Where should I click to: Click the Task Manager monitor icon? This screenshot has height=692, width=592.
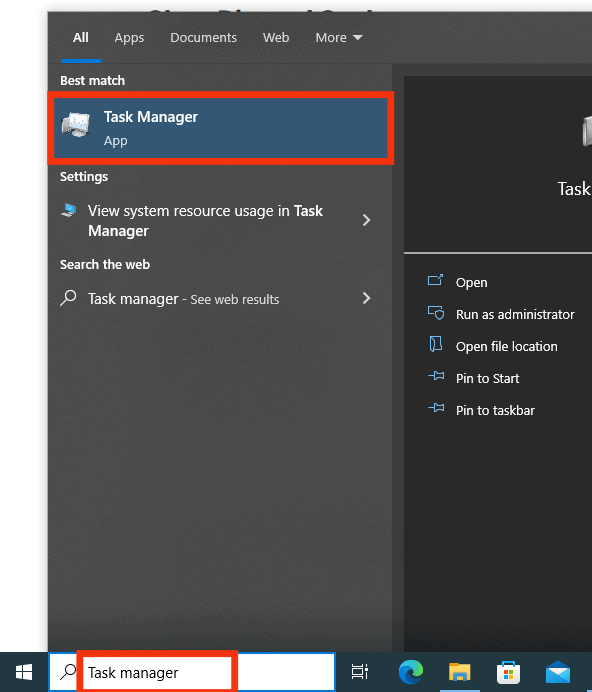(x=76, y=124)
